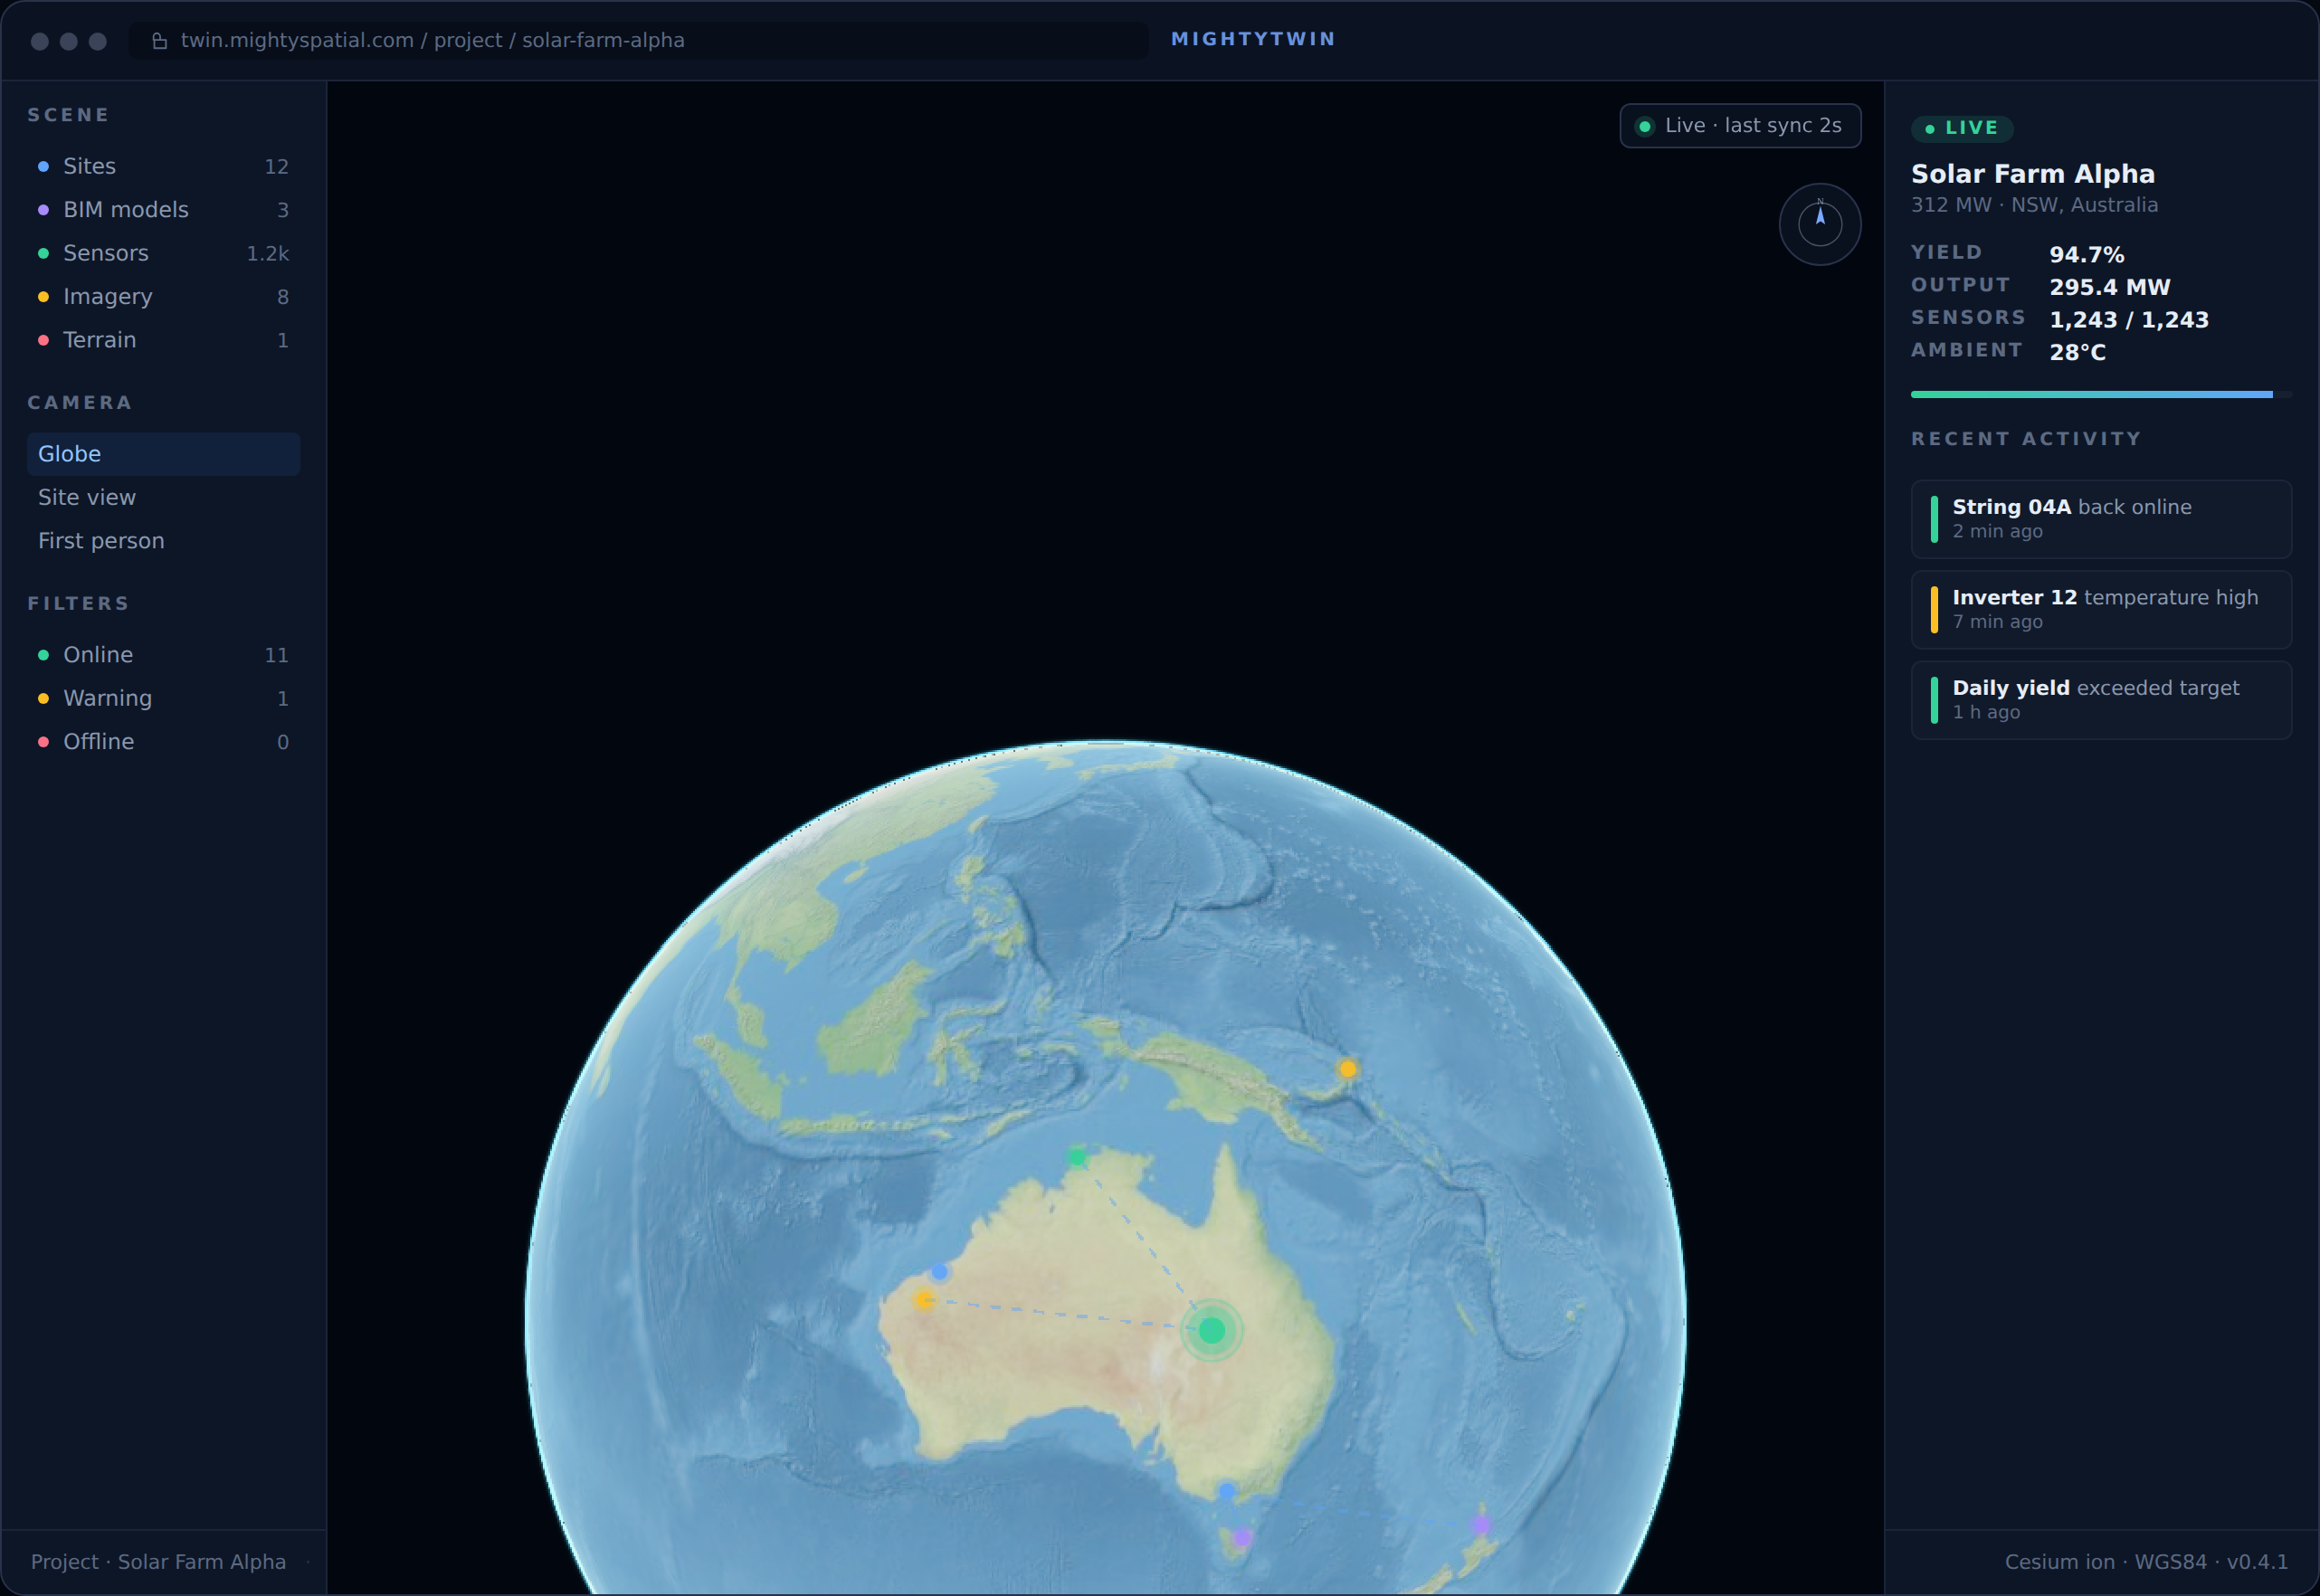Select the large green pulsing site marker
The image size is (2320, 1596).
coord(1212,1330)
